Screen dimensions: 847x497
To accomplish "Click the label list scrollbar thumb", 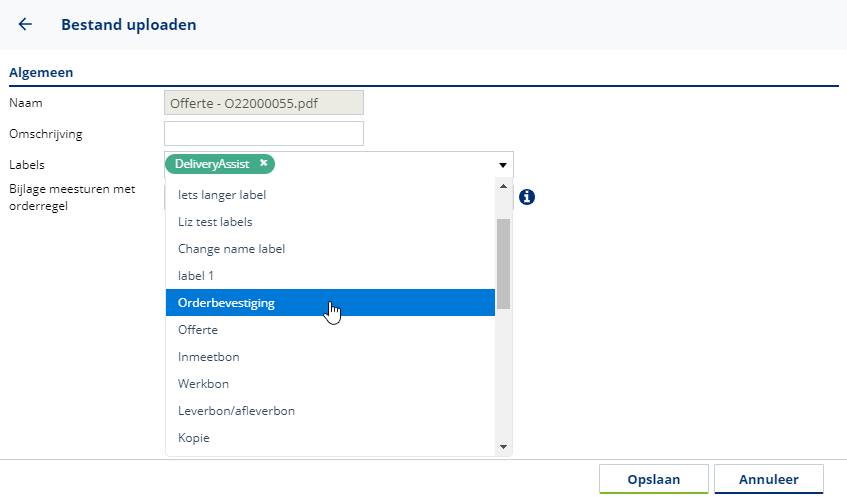I will click(504, 262).
